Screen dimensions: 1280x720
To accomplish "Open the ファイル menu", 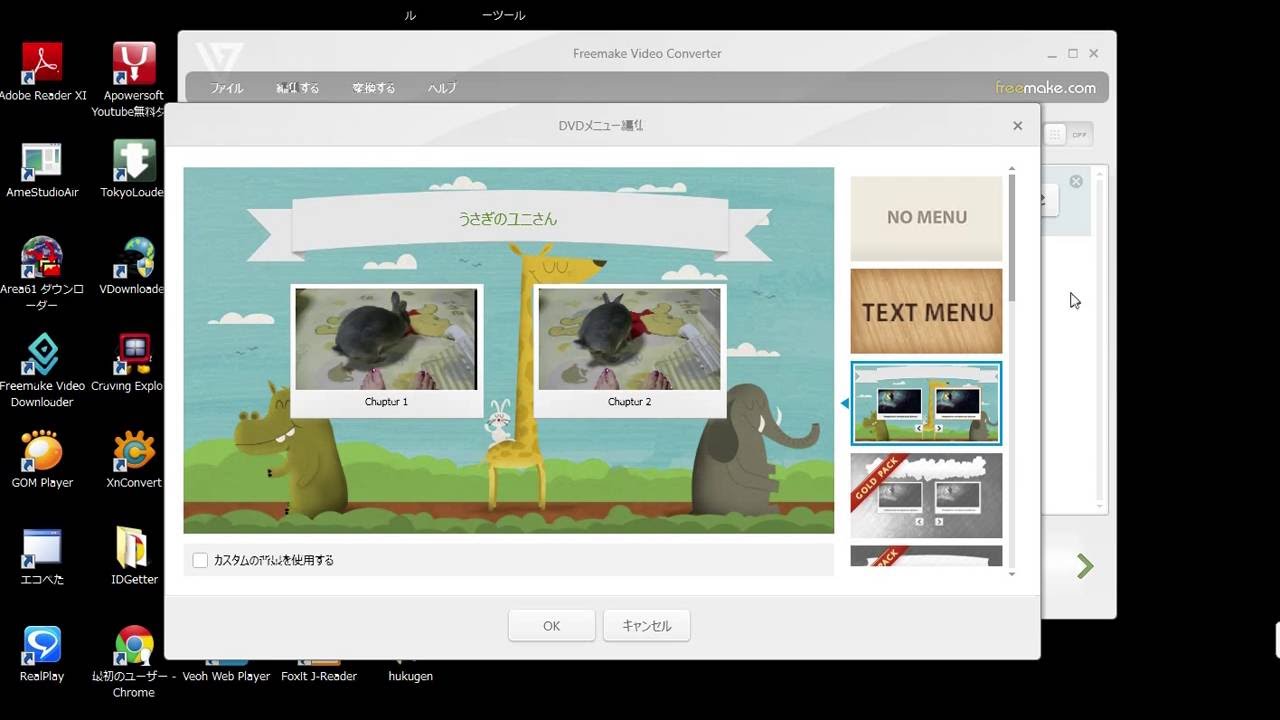I will tap(227, 88).
